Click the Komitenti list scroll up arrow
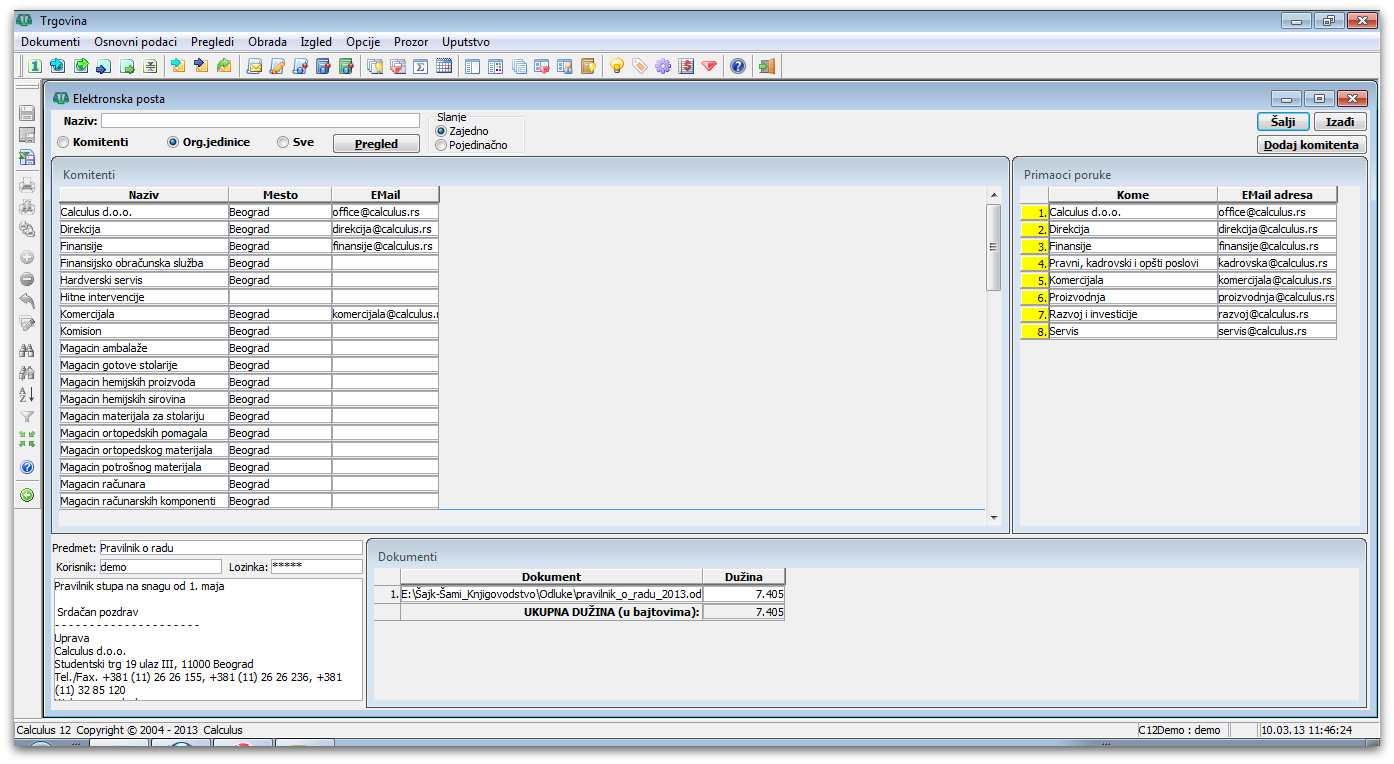This screenshot has height=764, width=1394. point(994,195)
